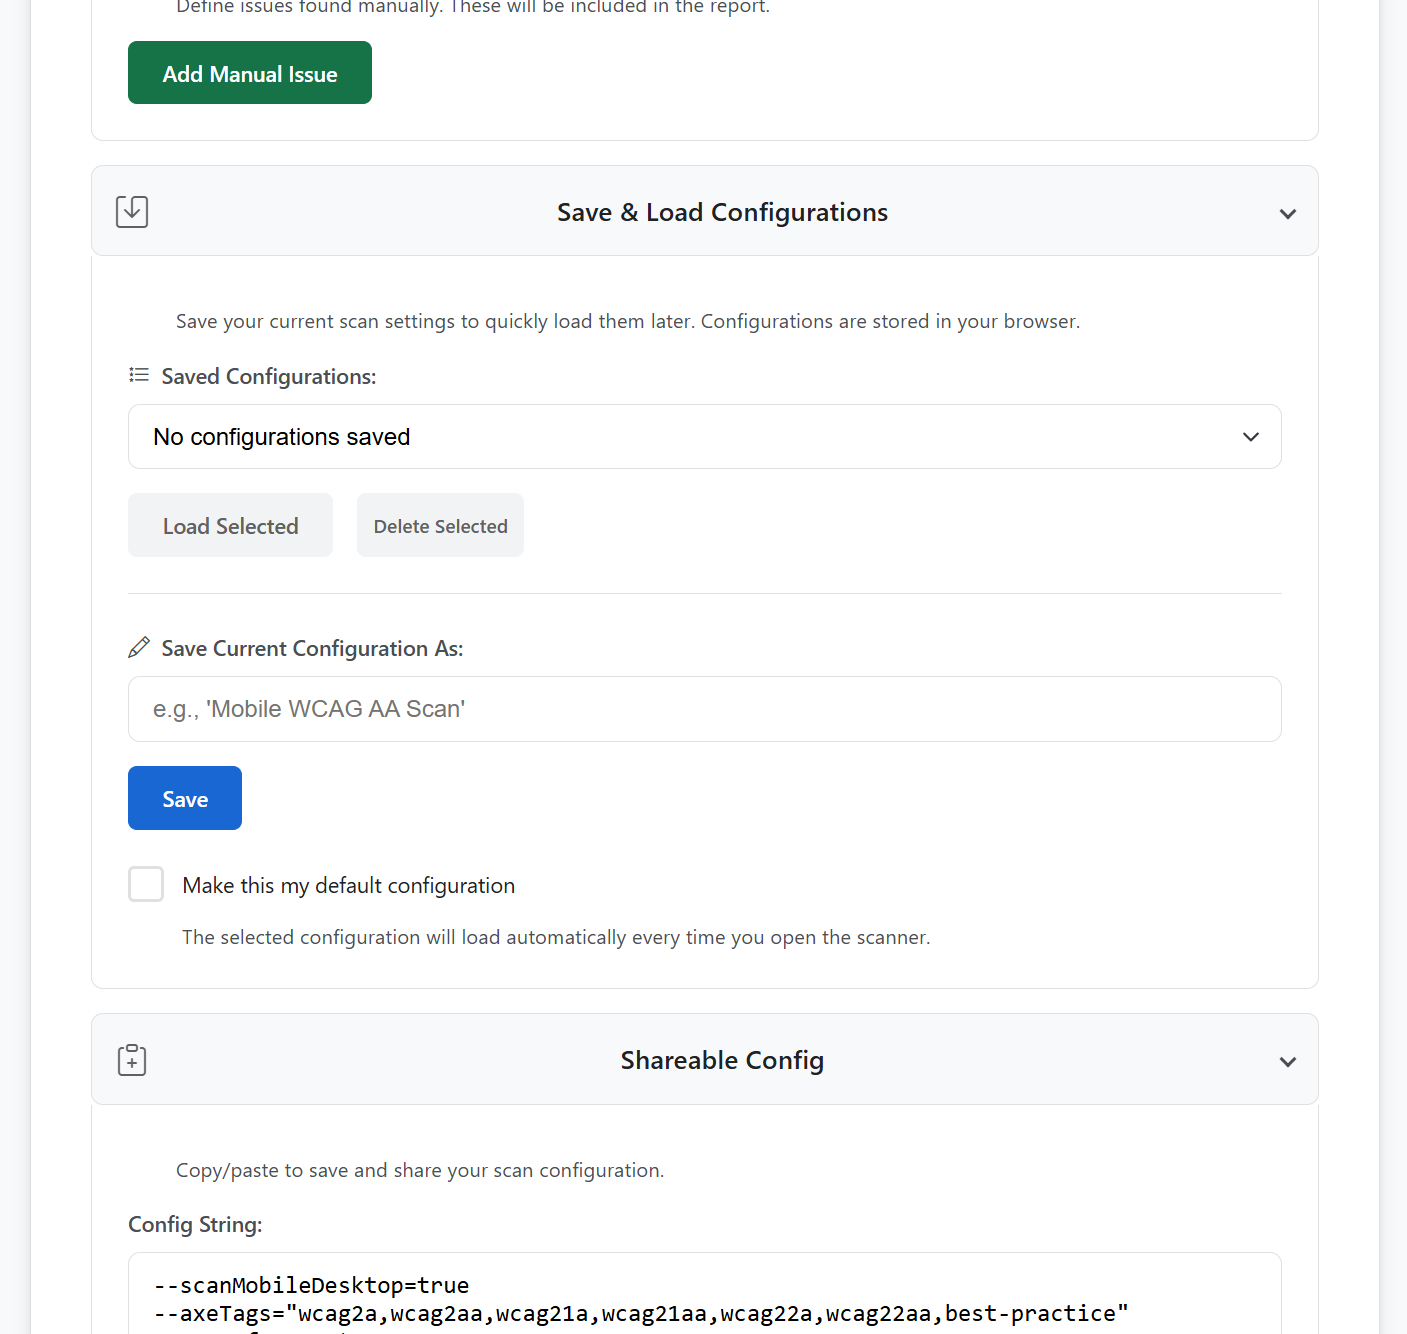Click the Saved Configurations label
This screenshot has height=1334, width=1407.
269,377
